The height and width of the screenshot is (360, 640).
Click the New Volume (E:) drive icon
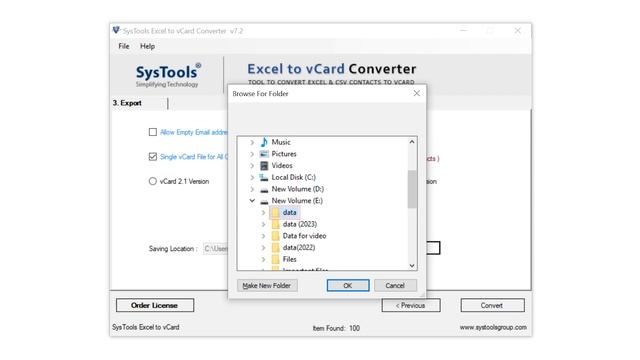coord(264,201)
